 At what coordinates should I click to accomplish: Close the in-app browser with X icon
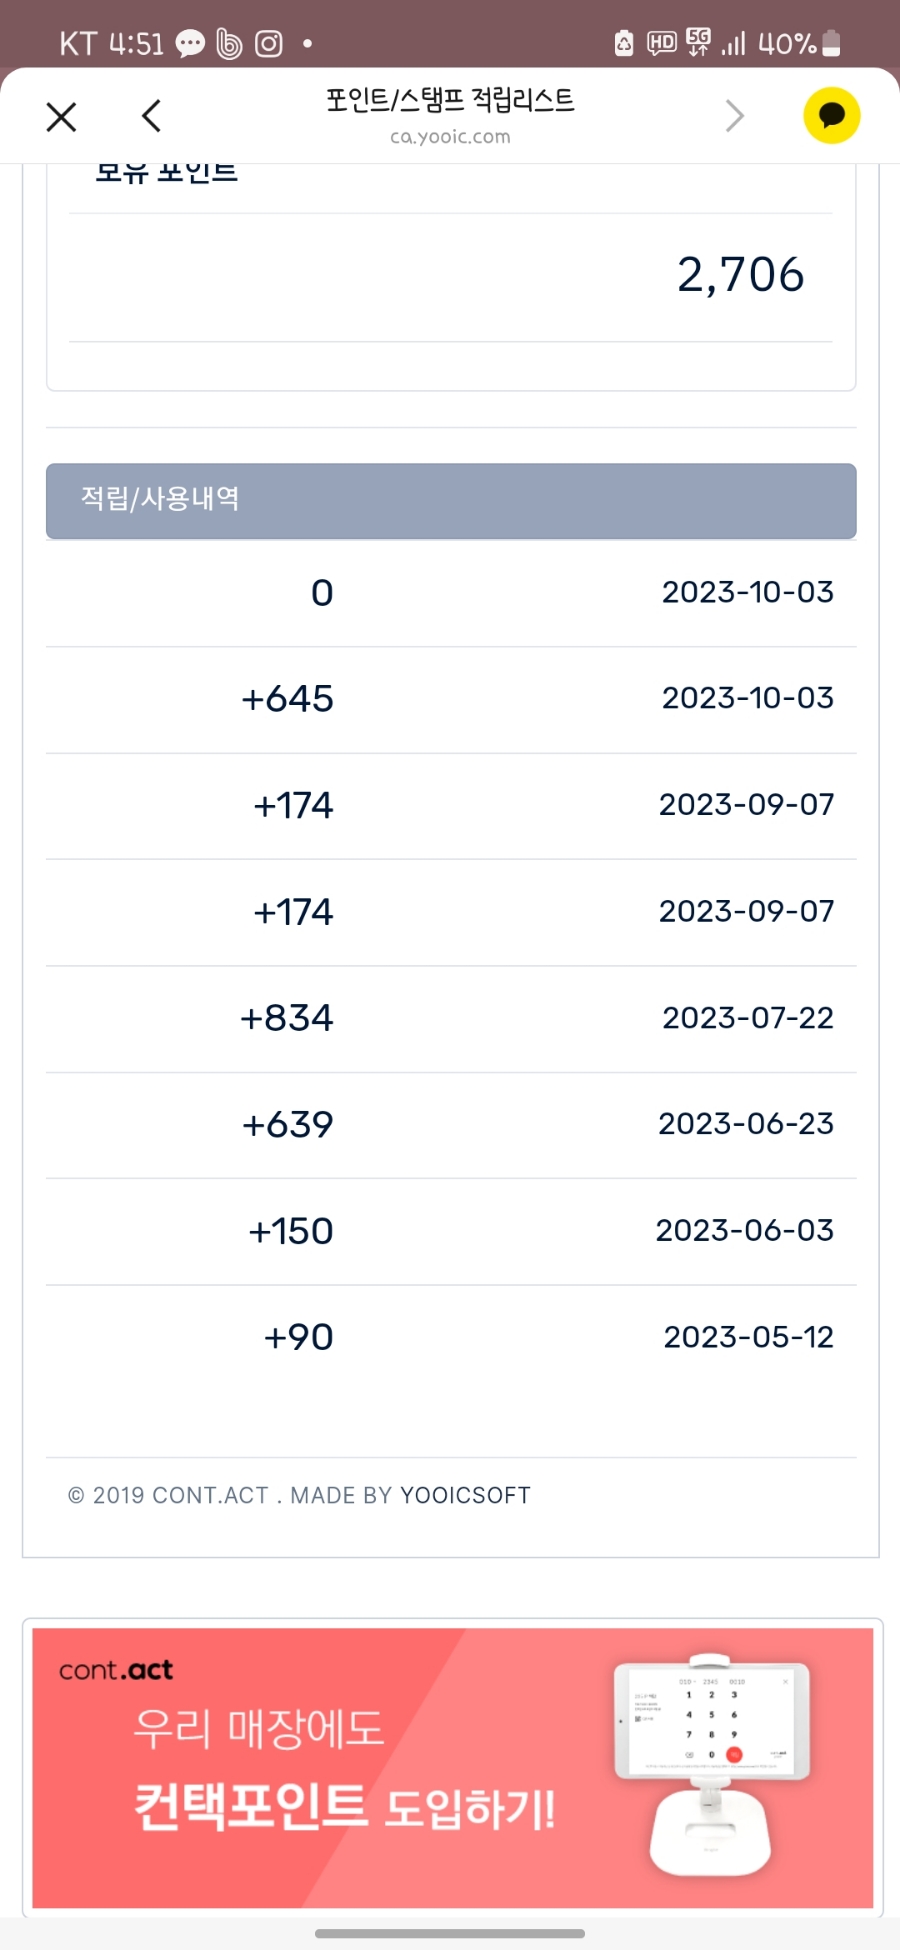tap(61, 117)
